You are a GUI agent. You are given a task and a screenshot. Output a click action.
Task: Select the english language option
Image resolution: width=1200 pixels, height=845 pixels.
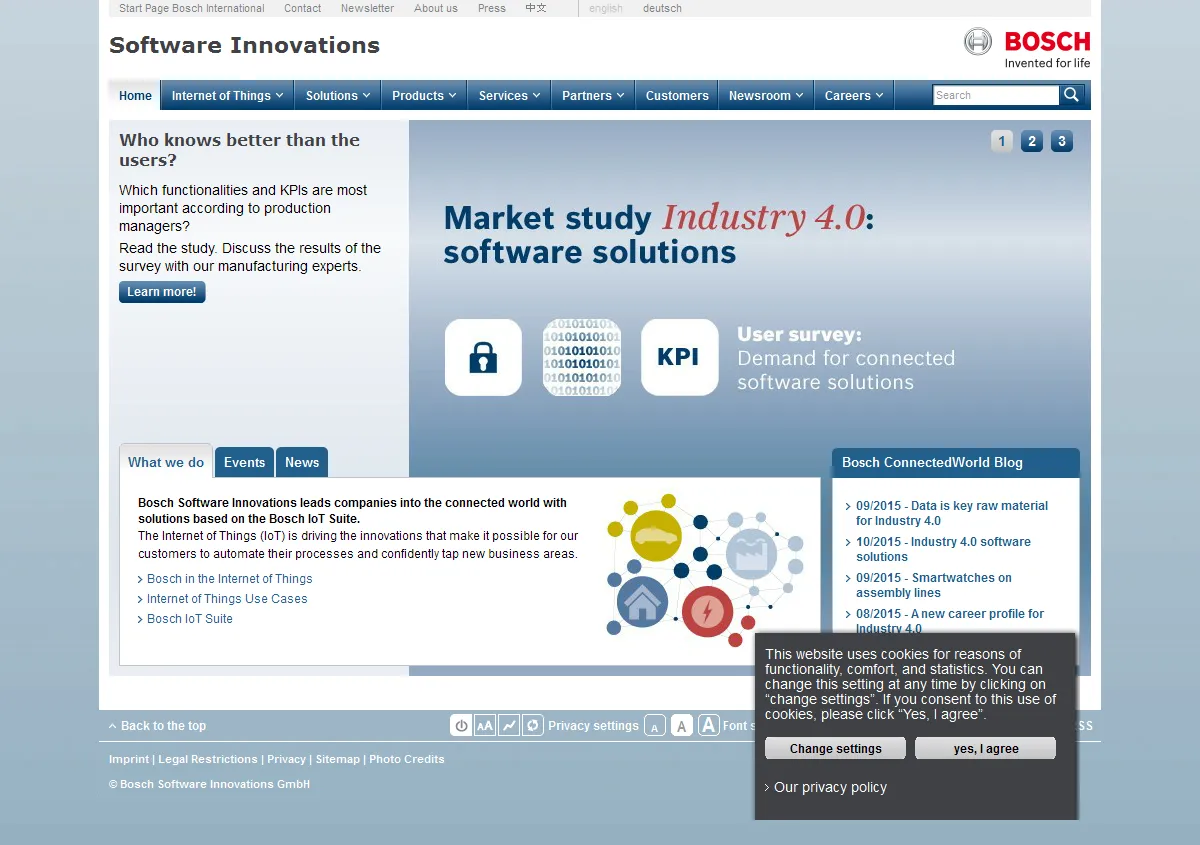[x=606, y=8]
